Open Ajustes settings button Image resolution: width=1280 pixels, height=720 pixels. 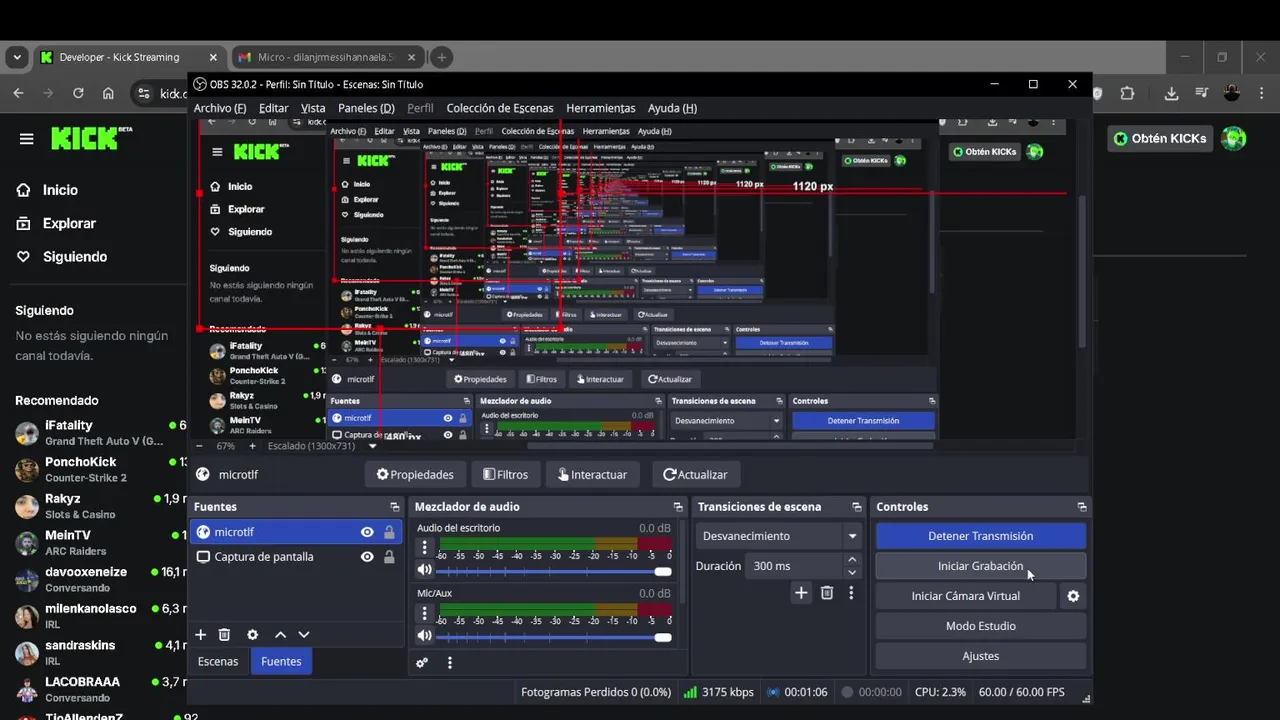coord(981,656)
